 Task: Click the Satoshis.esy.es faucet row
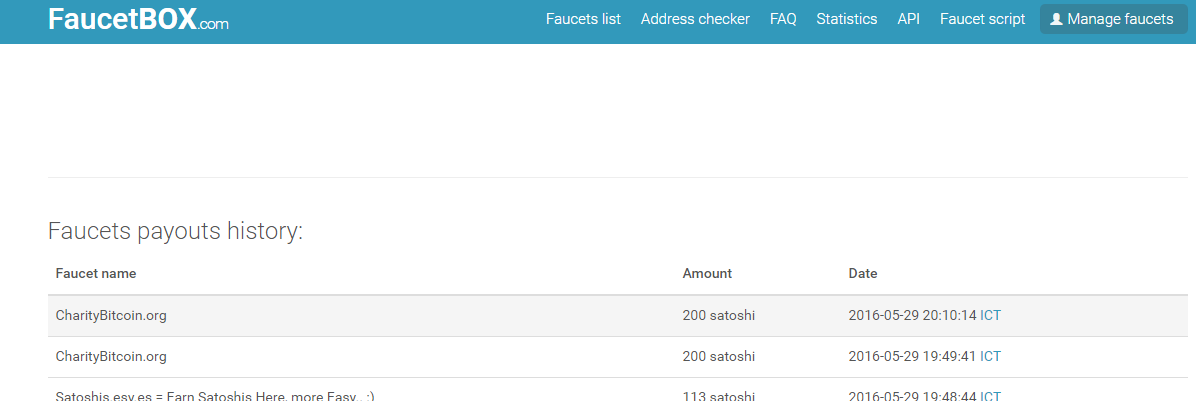click(x=215, y=396)
